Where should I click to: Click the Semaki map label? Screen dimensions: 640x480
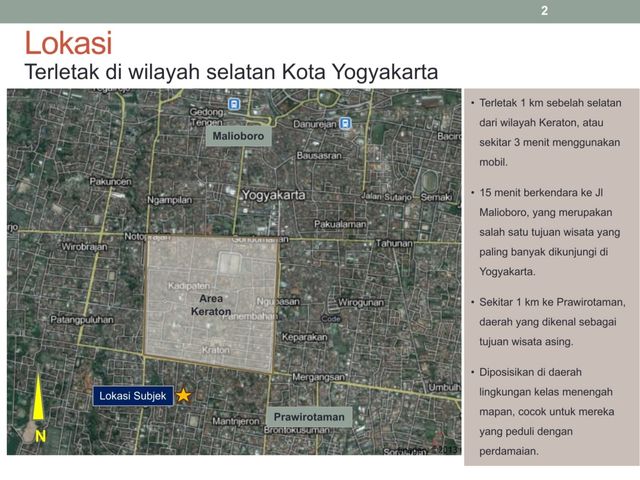click(x=436, y=197)
